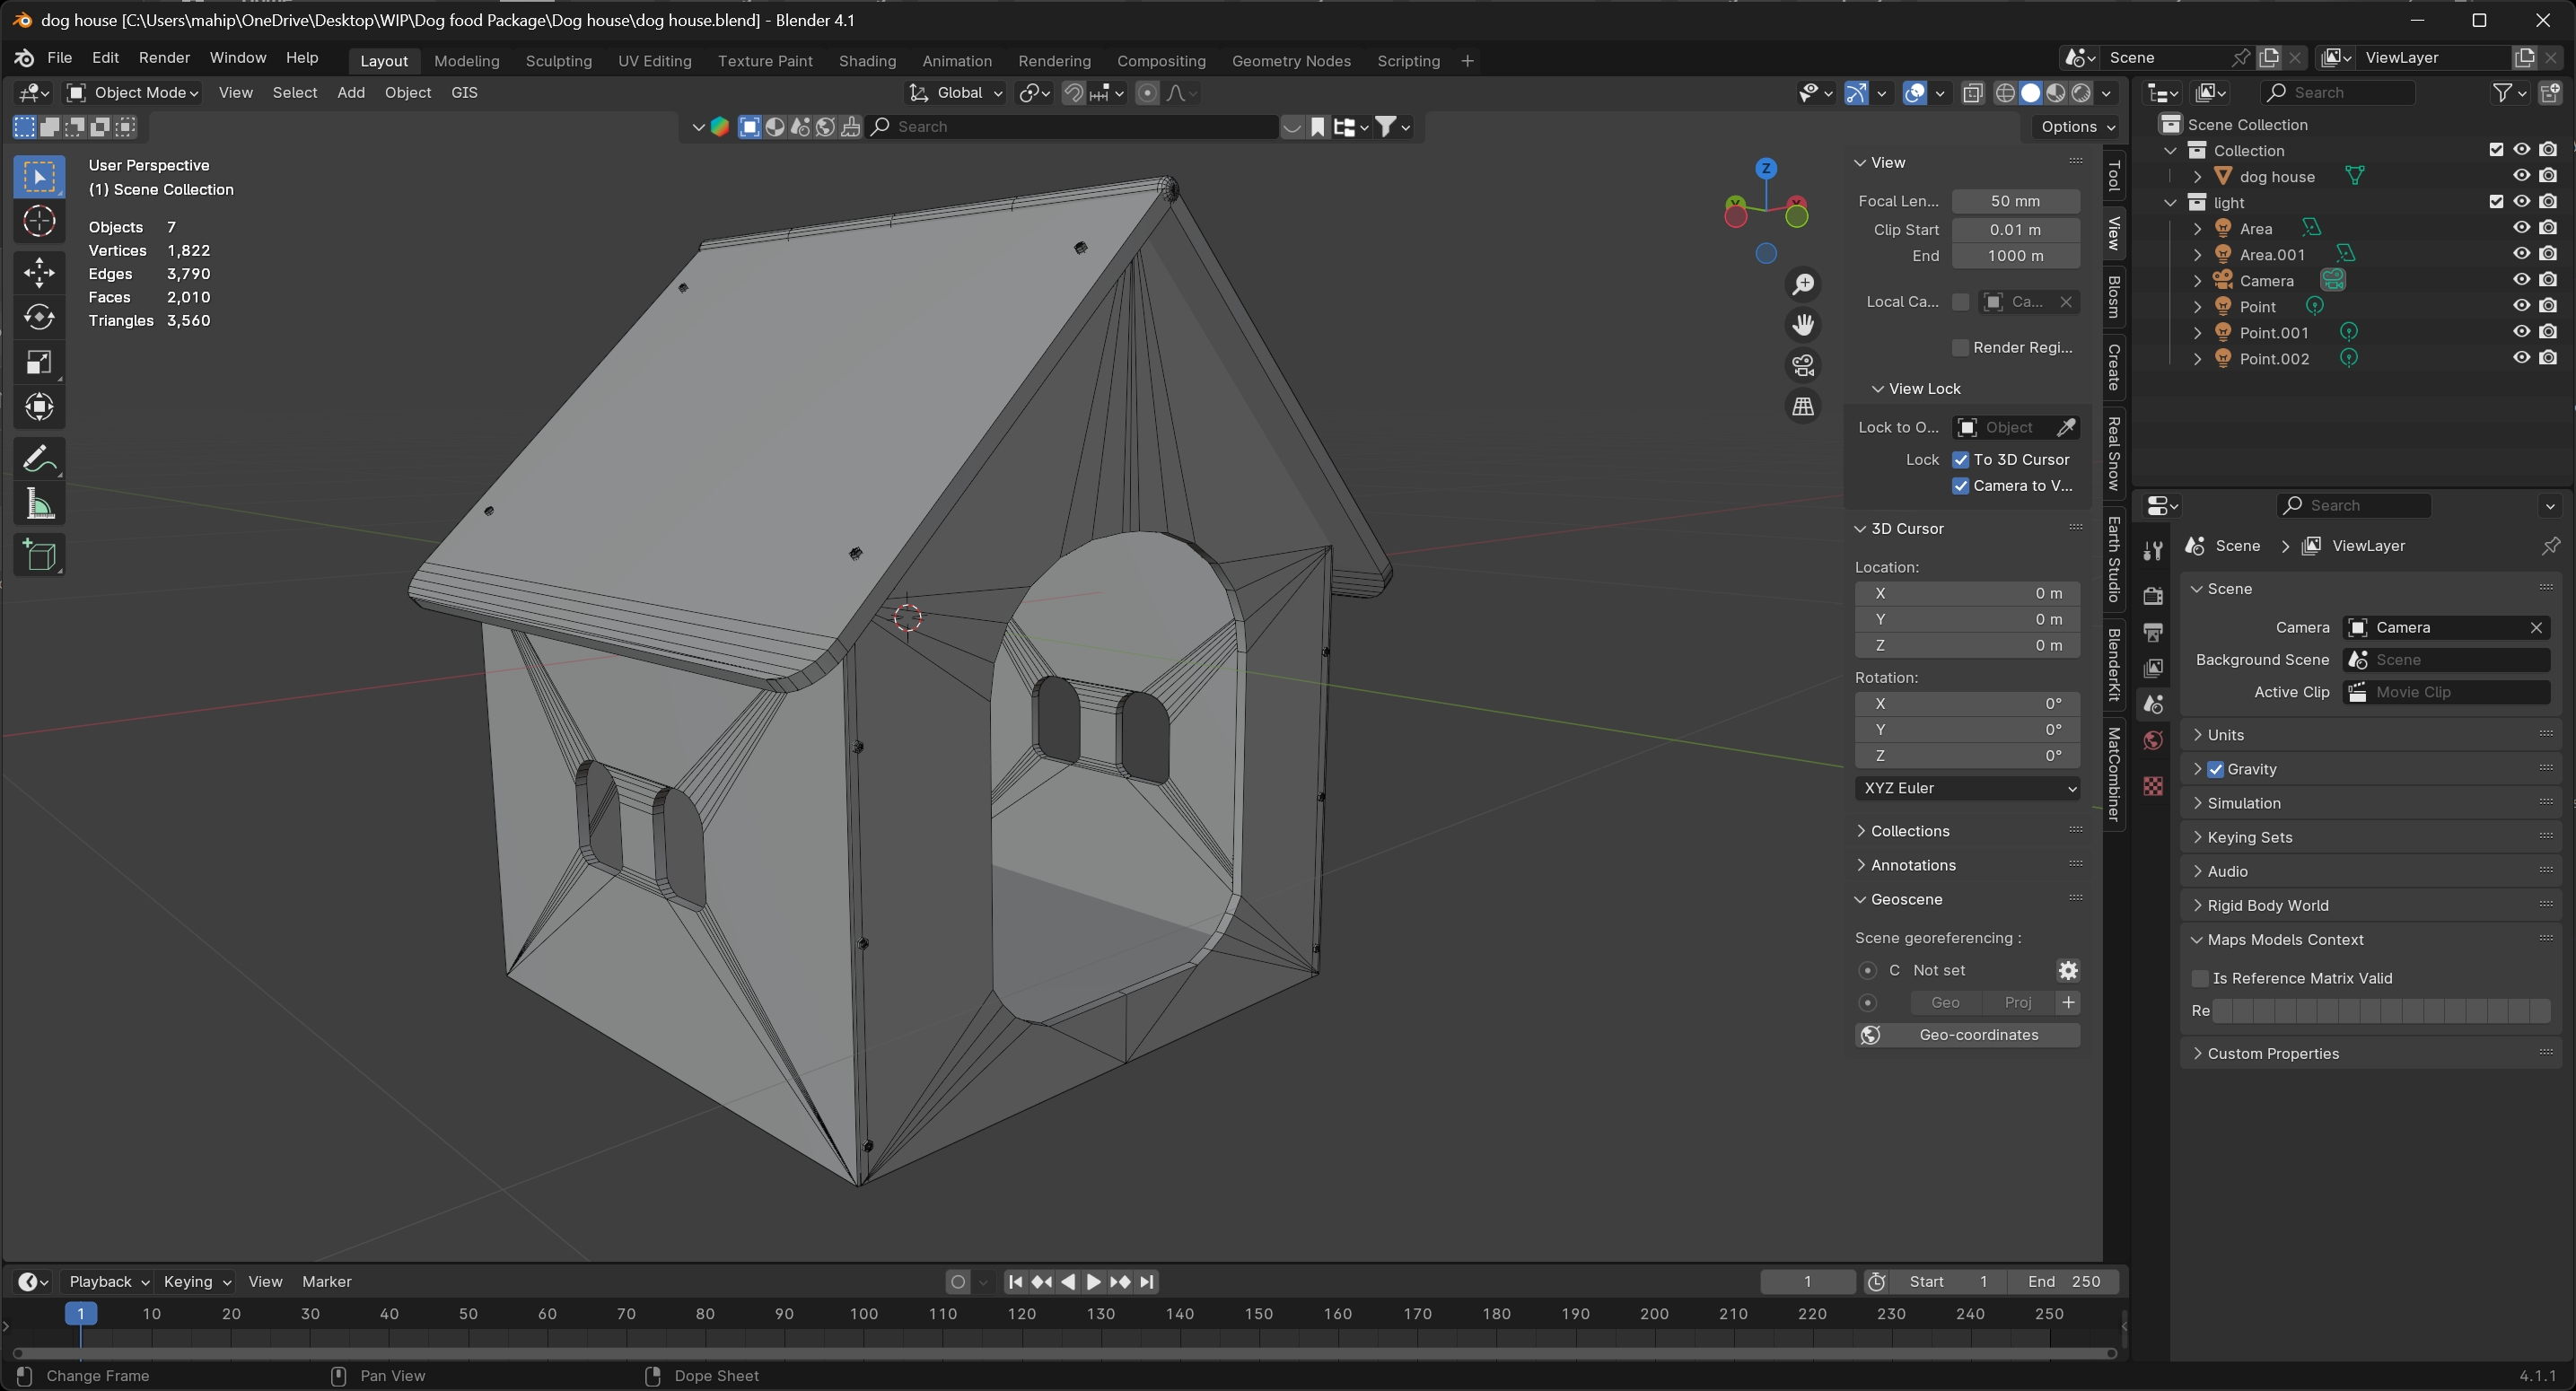The height and width of the screenshot is (1391, 2576).
Task: Select the Move tool in the toolbar
Action: click(x=39, y=272)
